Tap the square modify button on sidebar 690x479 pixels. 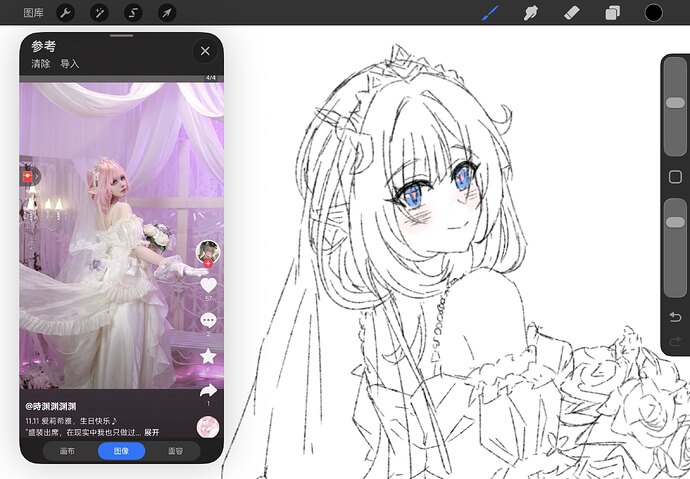tap(675, 177)
